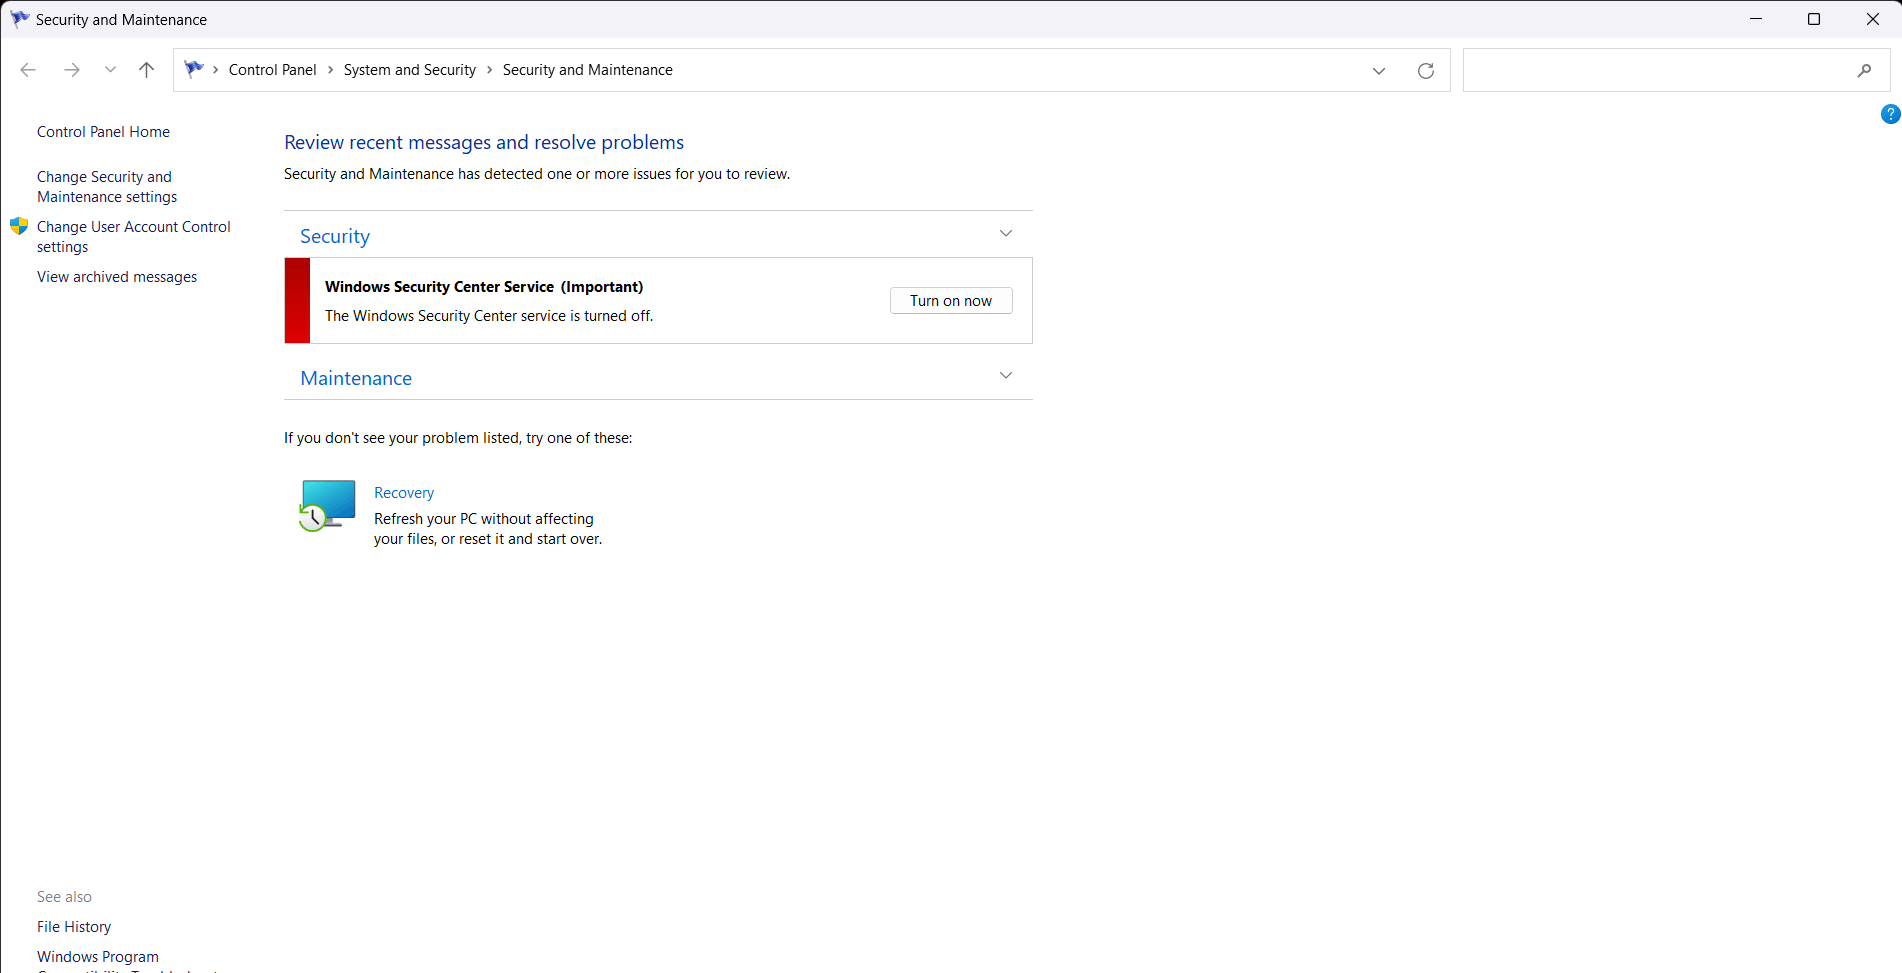Expand chevron after System and Security breadcrumb
The height and width of the screenshot is (973, 1902).
pos(490,70)
